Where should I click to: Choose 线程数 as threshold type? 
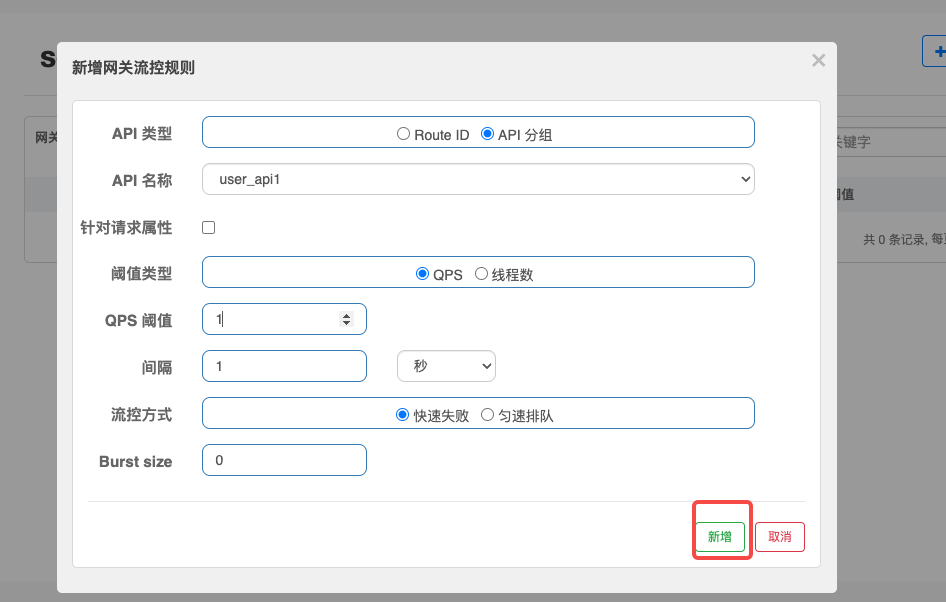[x=481, y=274]
